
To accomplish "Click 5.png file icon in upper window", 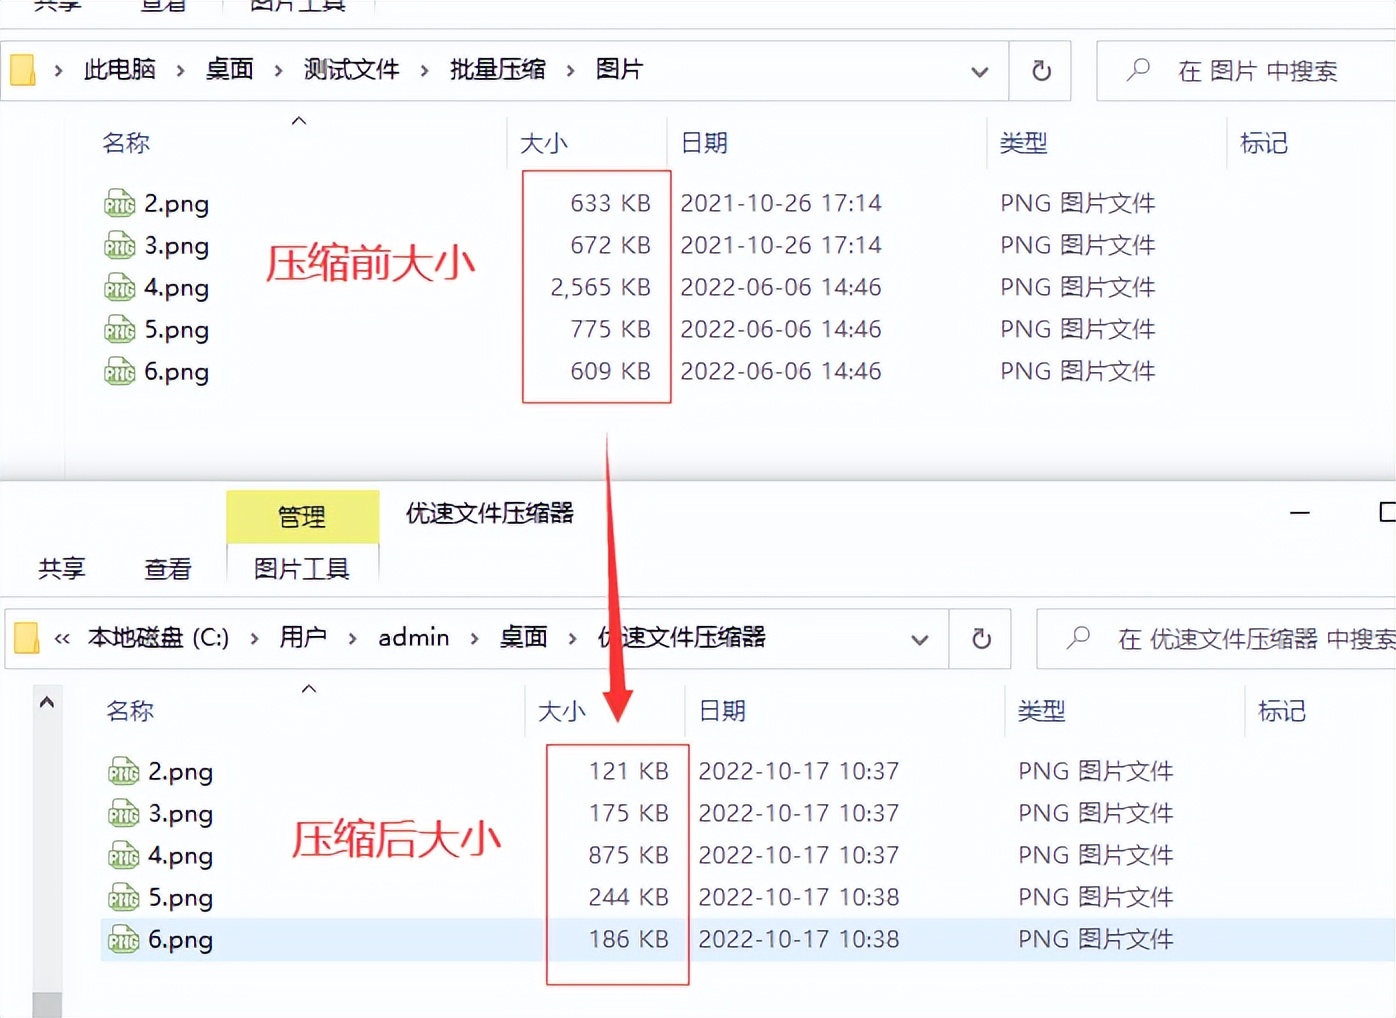I will (x=120, y=330).
